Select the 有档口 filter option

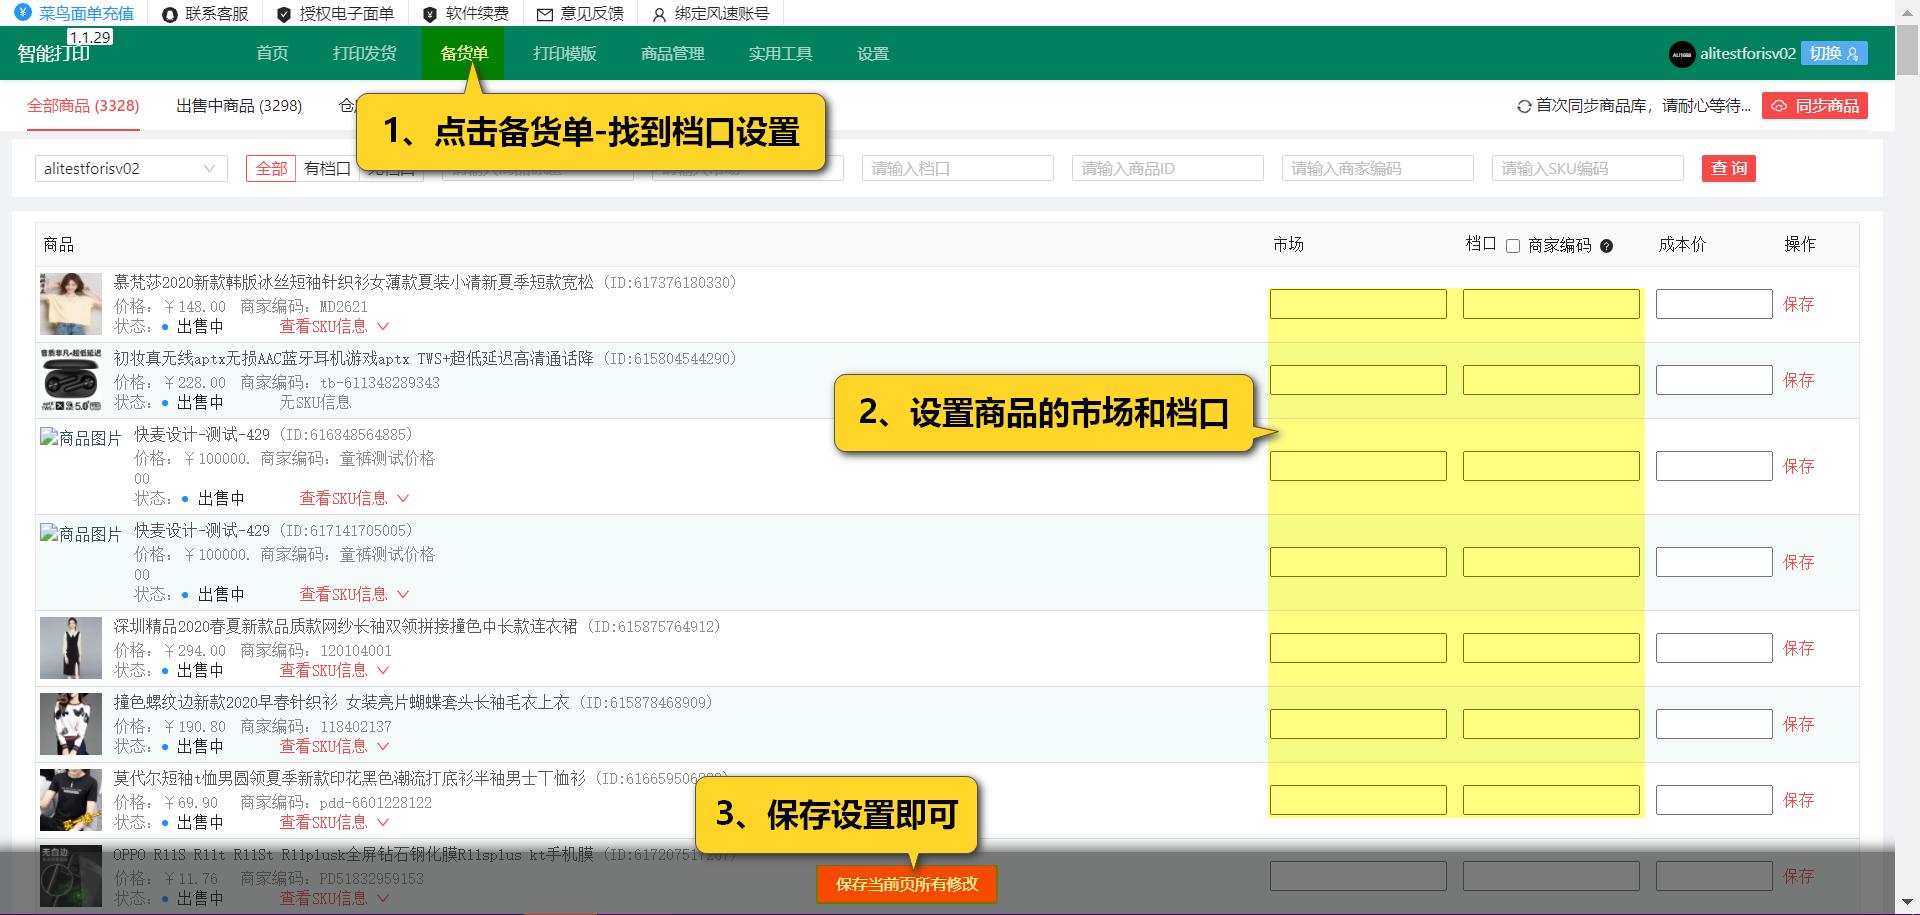click(x=327, y=168)
